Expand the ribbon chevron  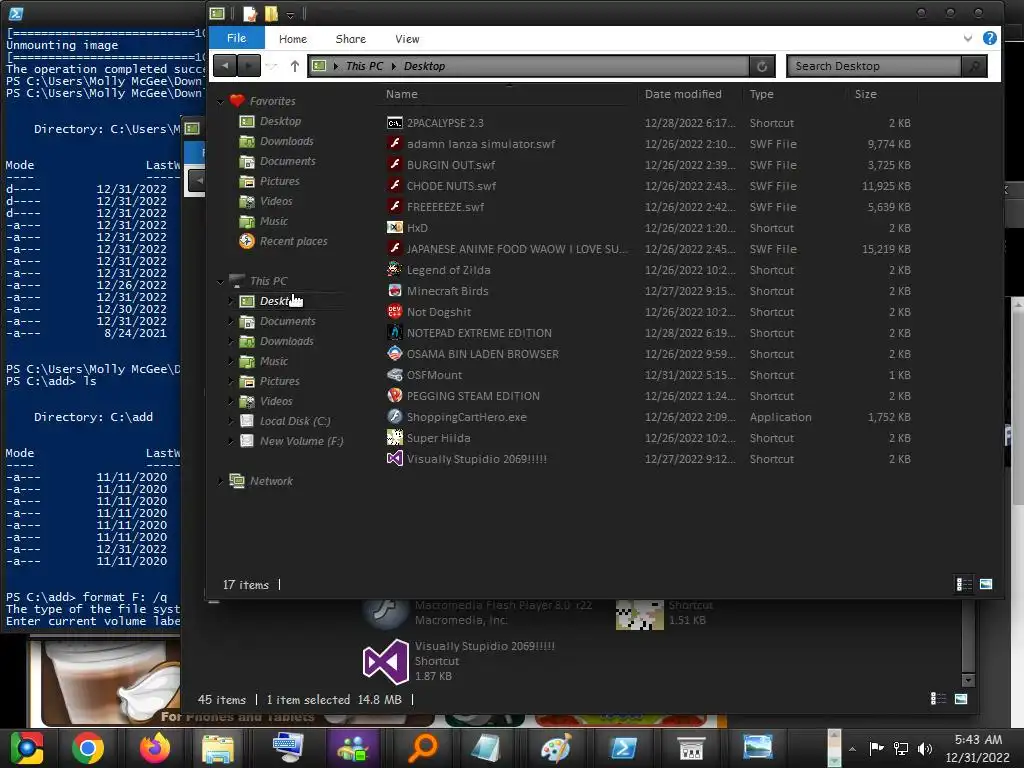[x=967, y=38]
